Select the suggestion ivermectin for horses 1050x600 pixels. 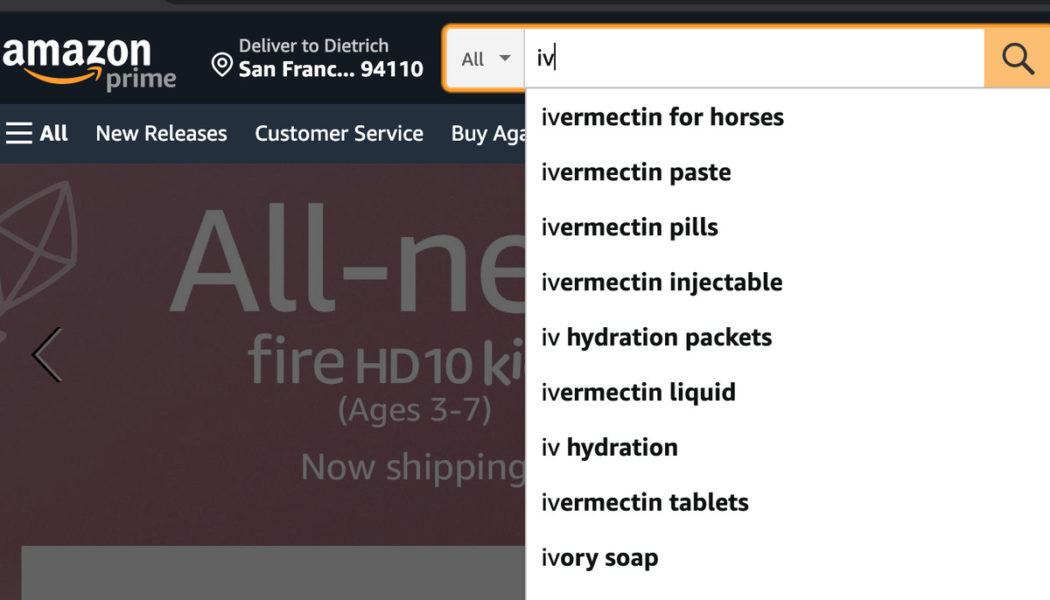point(662,117)
